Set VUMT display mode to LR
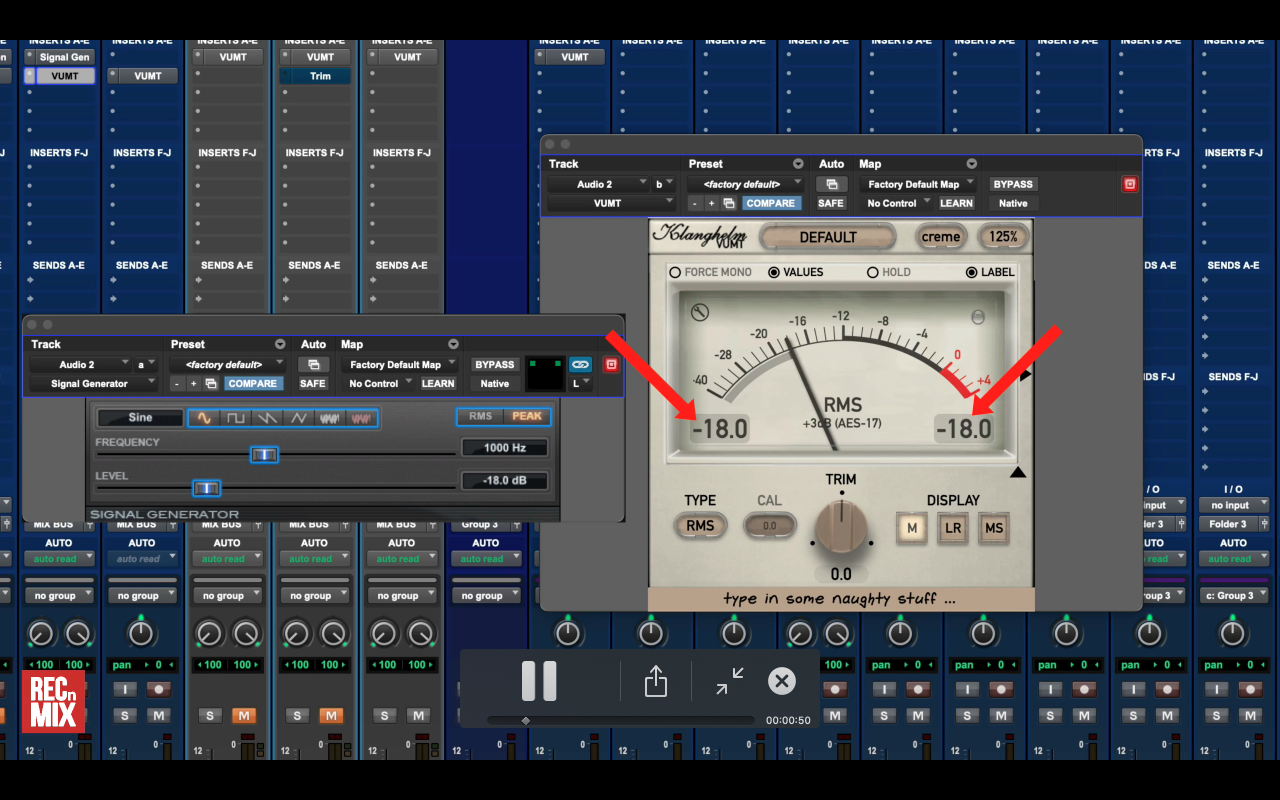This screenshot has width=1280, height=800. pyautogui.click(x=953, y=529)
